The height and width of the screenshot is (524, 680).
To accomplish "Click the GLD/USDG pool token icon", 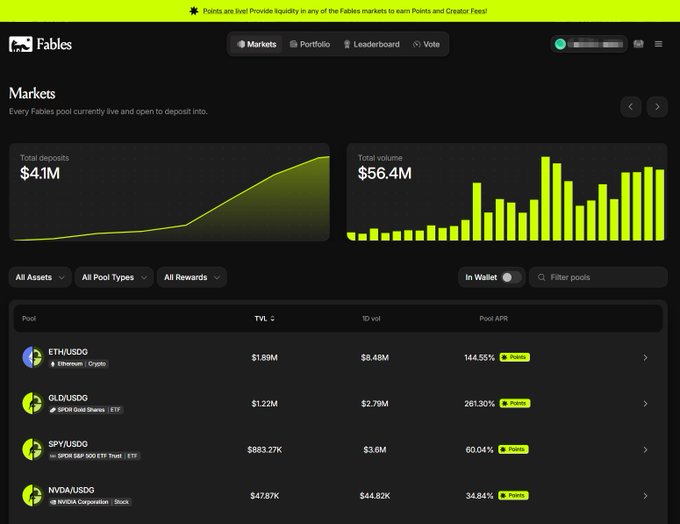I will (x=33, y=403).
